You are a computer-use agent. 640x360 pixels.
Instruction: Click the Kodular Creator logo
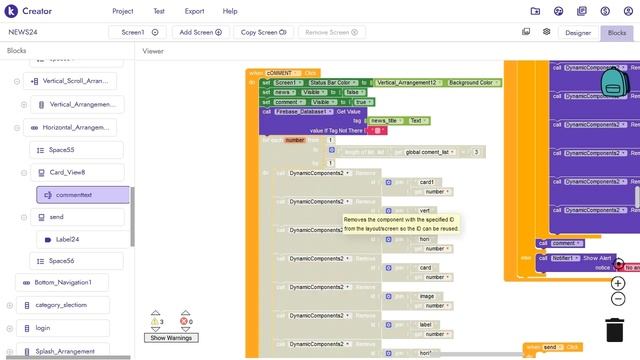click(11, 11)
